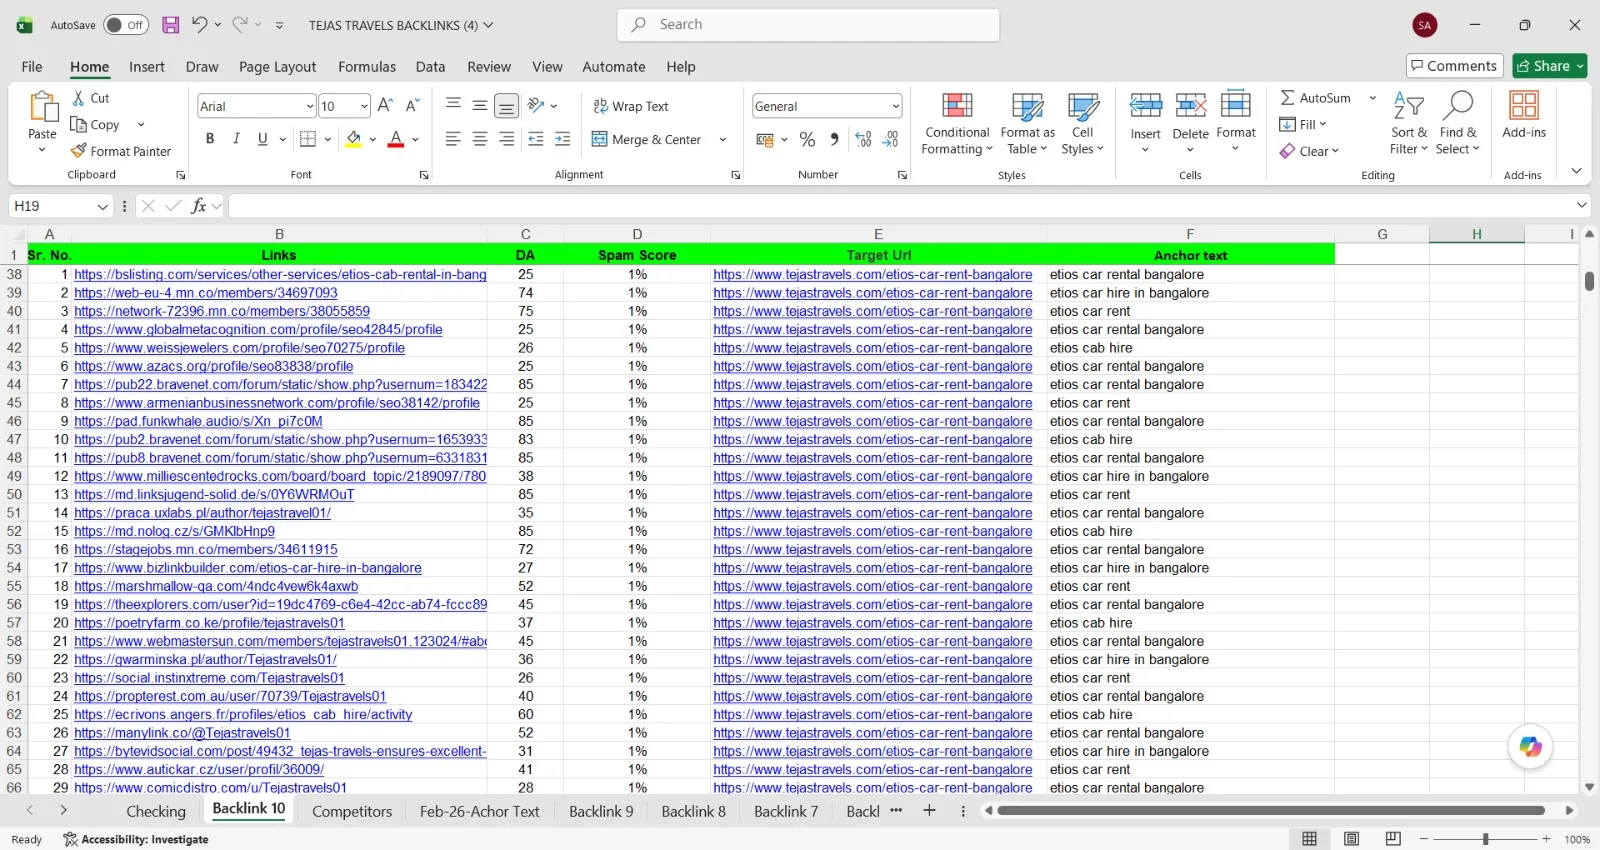Decrease font size with smaller A
Image resolution: width=1600 pixels, height=850 pixels.
pyautogui.click(x=412, y=105)
